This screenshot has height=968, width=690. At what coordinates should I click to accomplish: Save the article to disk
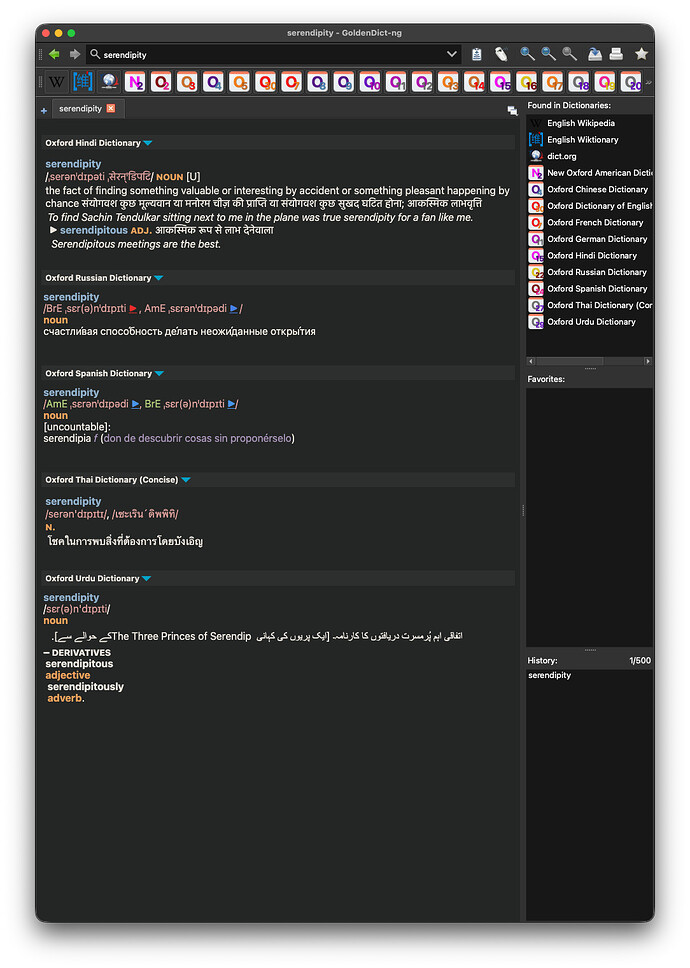point(594,54)
